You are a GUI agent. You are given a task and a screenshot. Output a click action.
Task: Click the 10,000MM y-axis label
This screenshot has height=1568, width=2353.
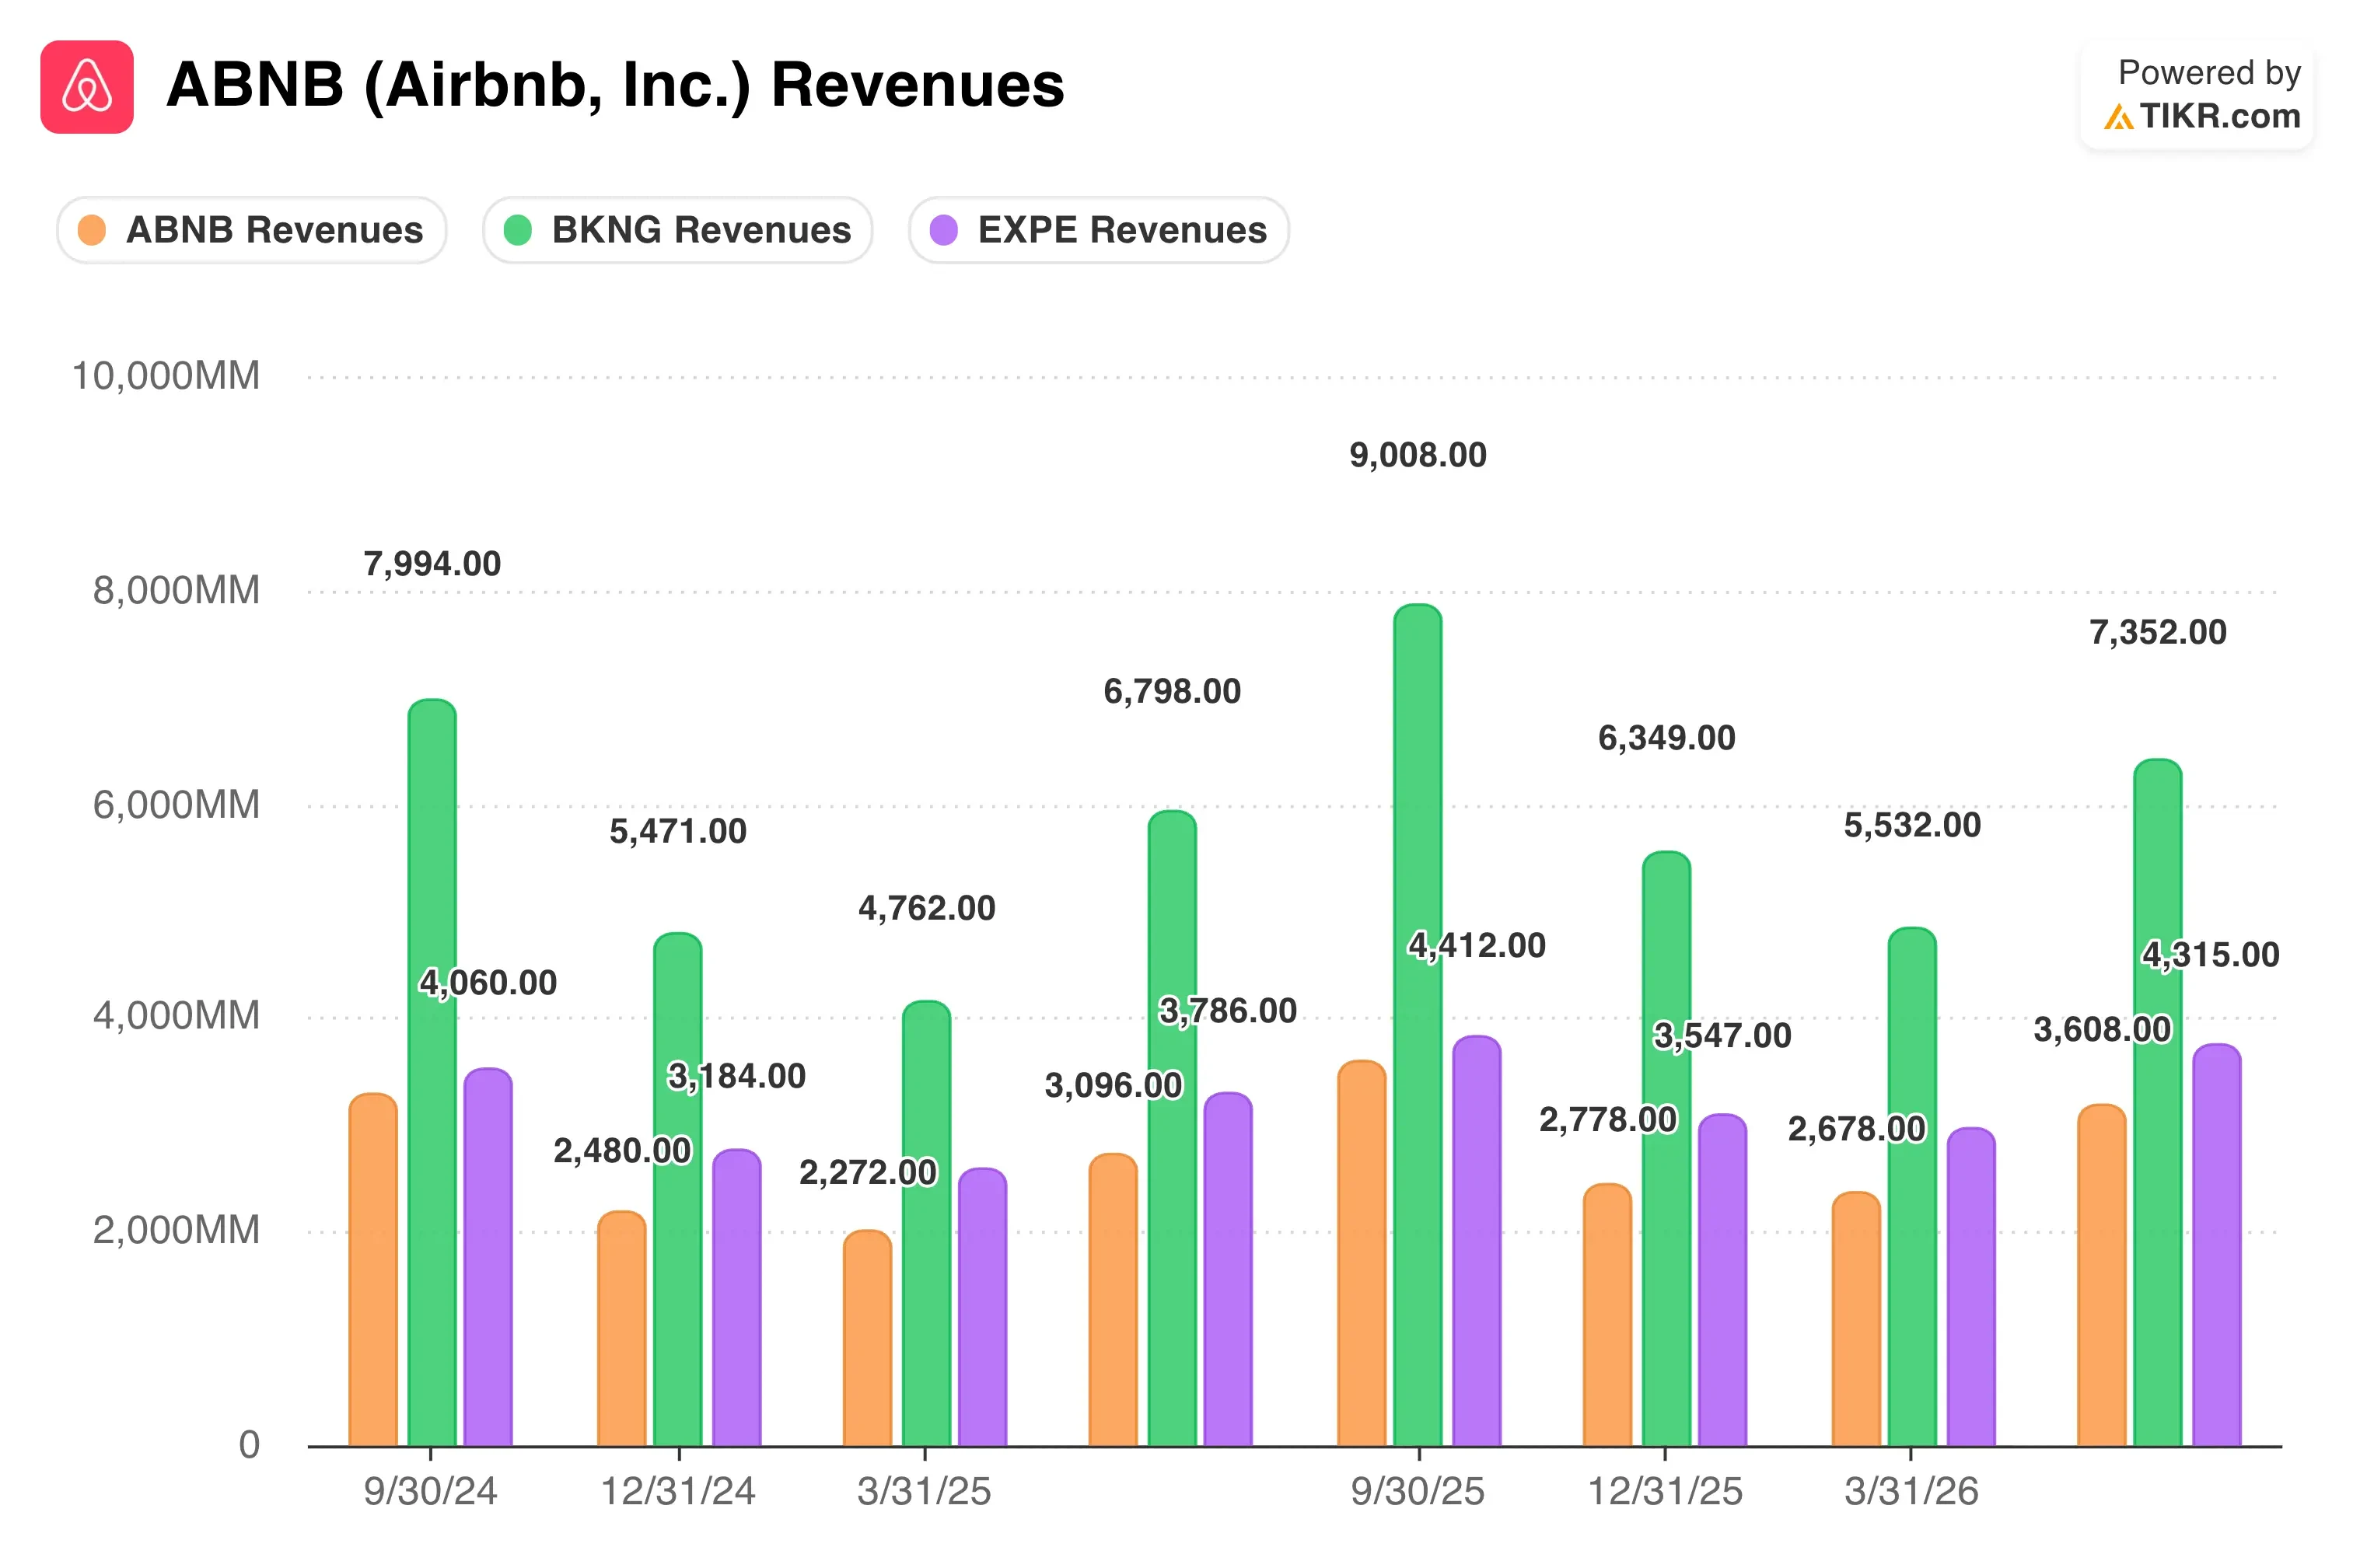(166, 376)
